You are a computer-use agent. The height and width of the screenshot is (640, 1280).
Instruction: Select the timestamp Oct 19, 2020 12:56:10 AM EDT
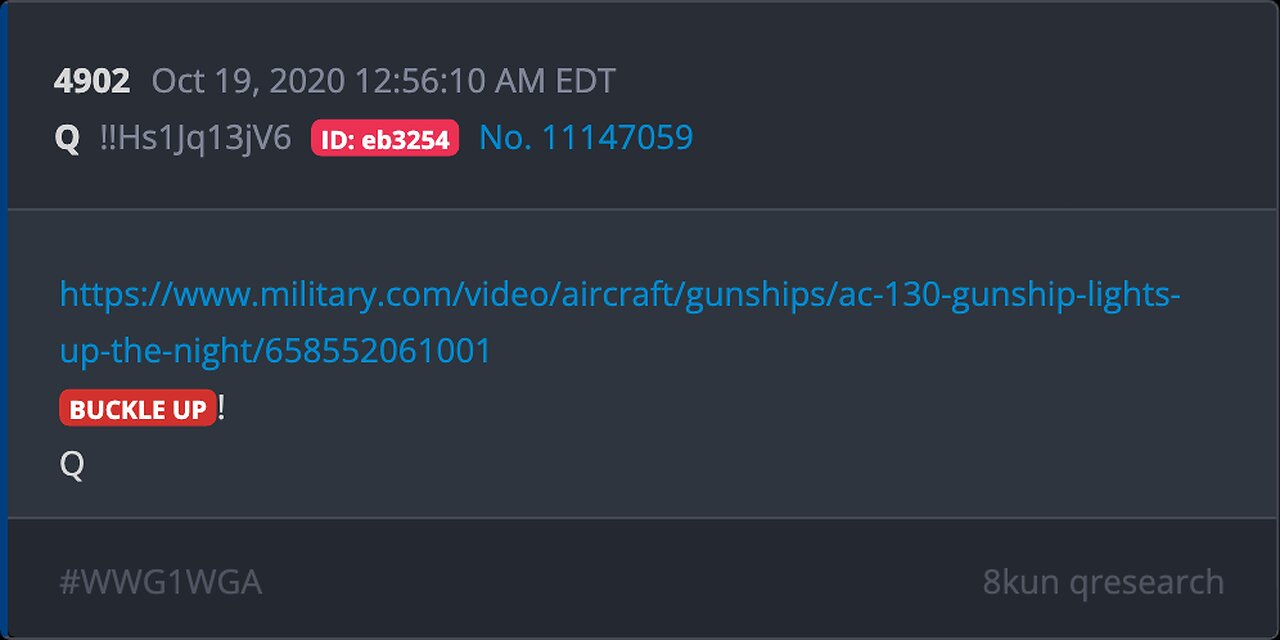click(383, 81)
